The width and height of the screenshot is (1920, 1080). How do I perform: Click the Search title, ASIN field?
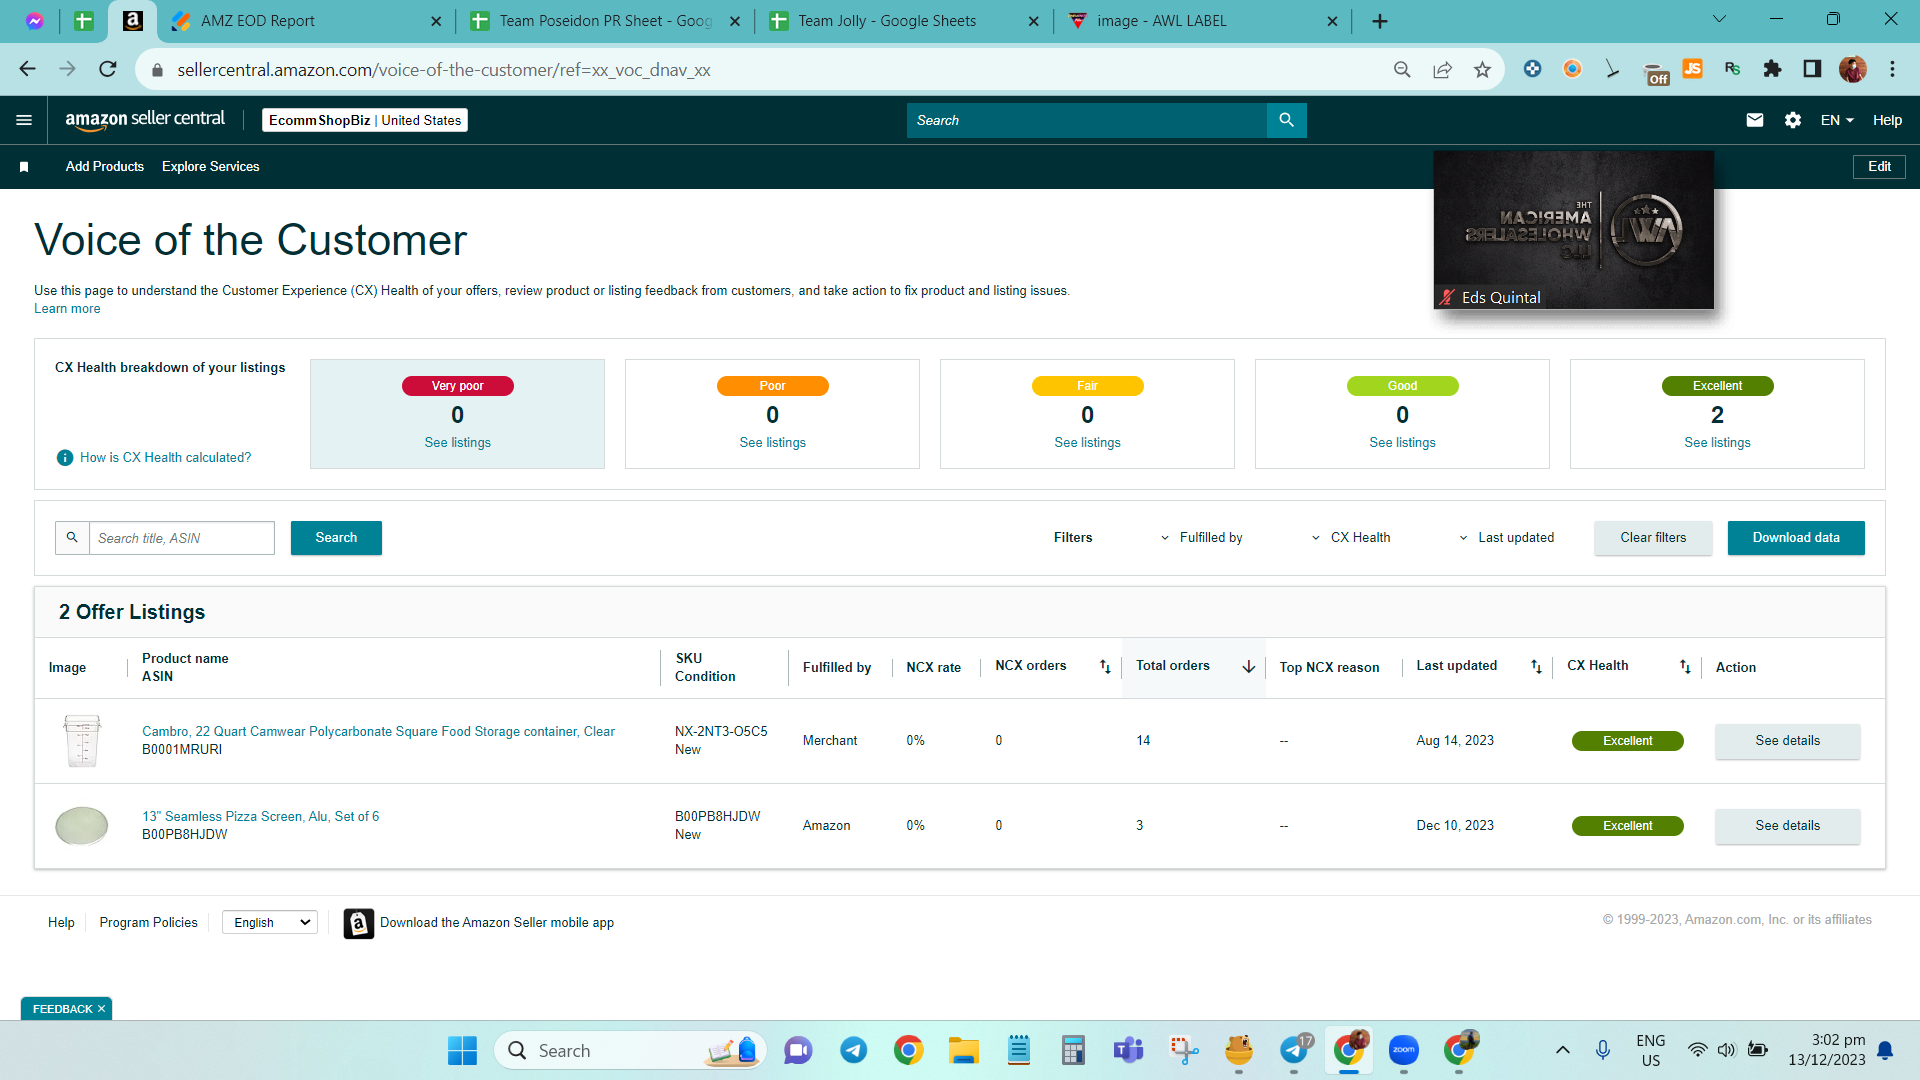click(x=182, y=538)
